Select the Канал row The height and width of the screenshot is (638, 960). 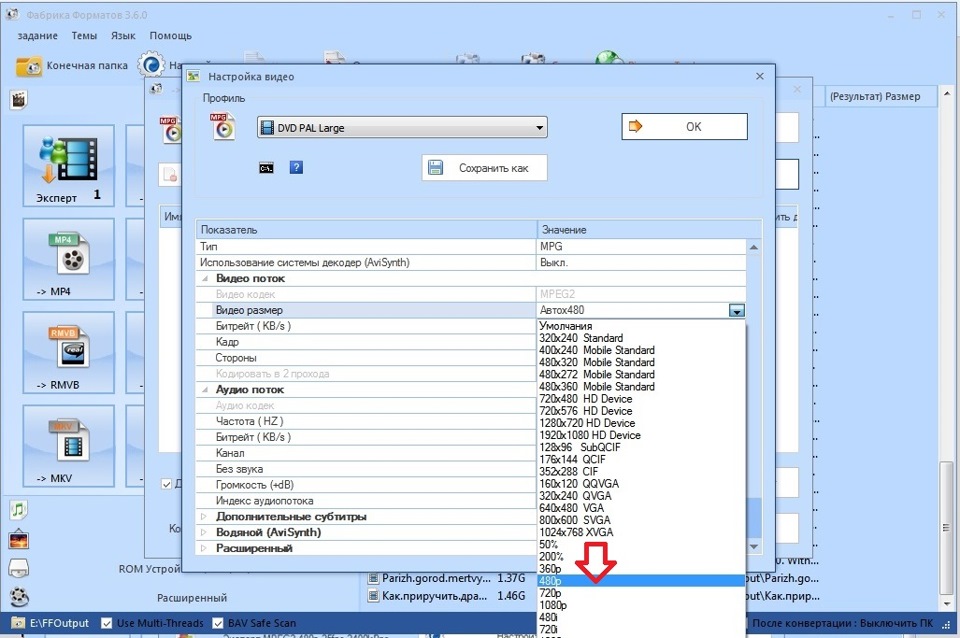pos(366,454)
